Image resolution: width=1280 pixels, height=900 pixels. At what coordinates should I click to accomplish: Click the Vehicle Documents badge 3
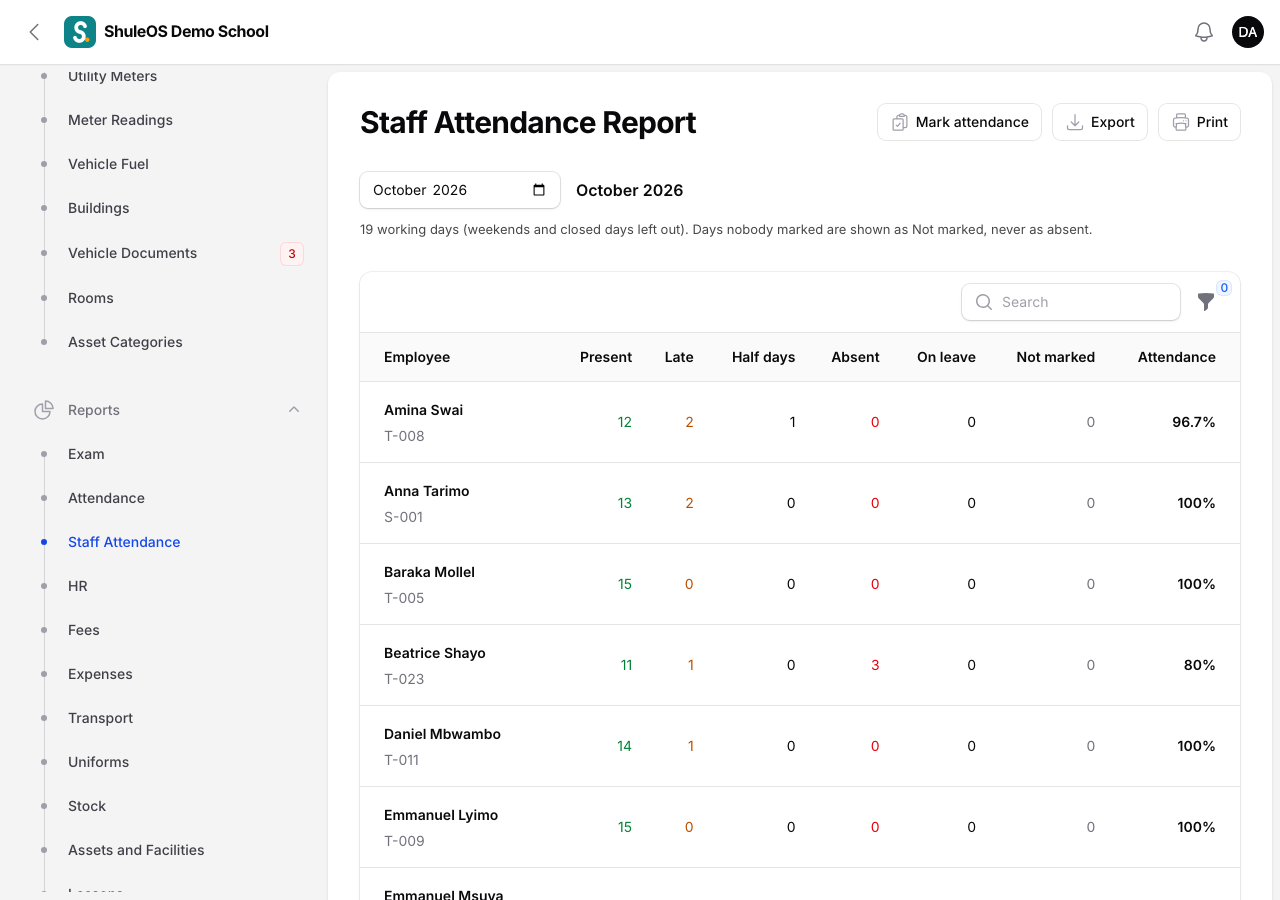[292, 253]
